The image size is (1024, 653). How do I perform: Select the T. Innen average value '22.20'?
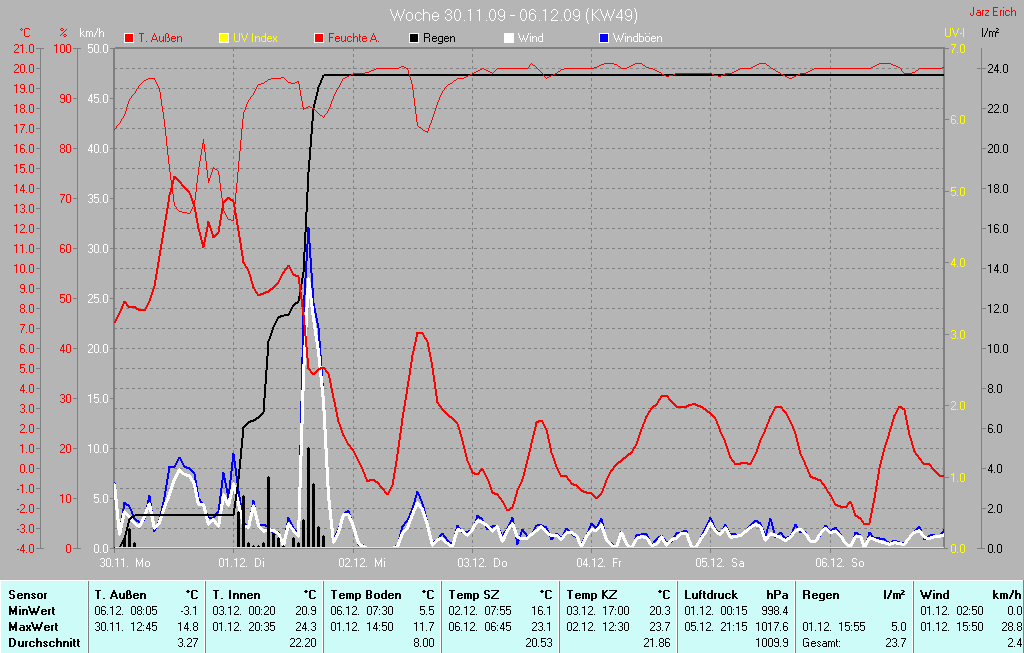(302, 643)
